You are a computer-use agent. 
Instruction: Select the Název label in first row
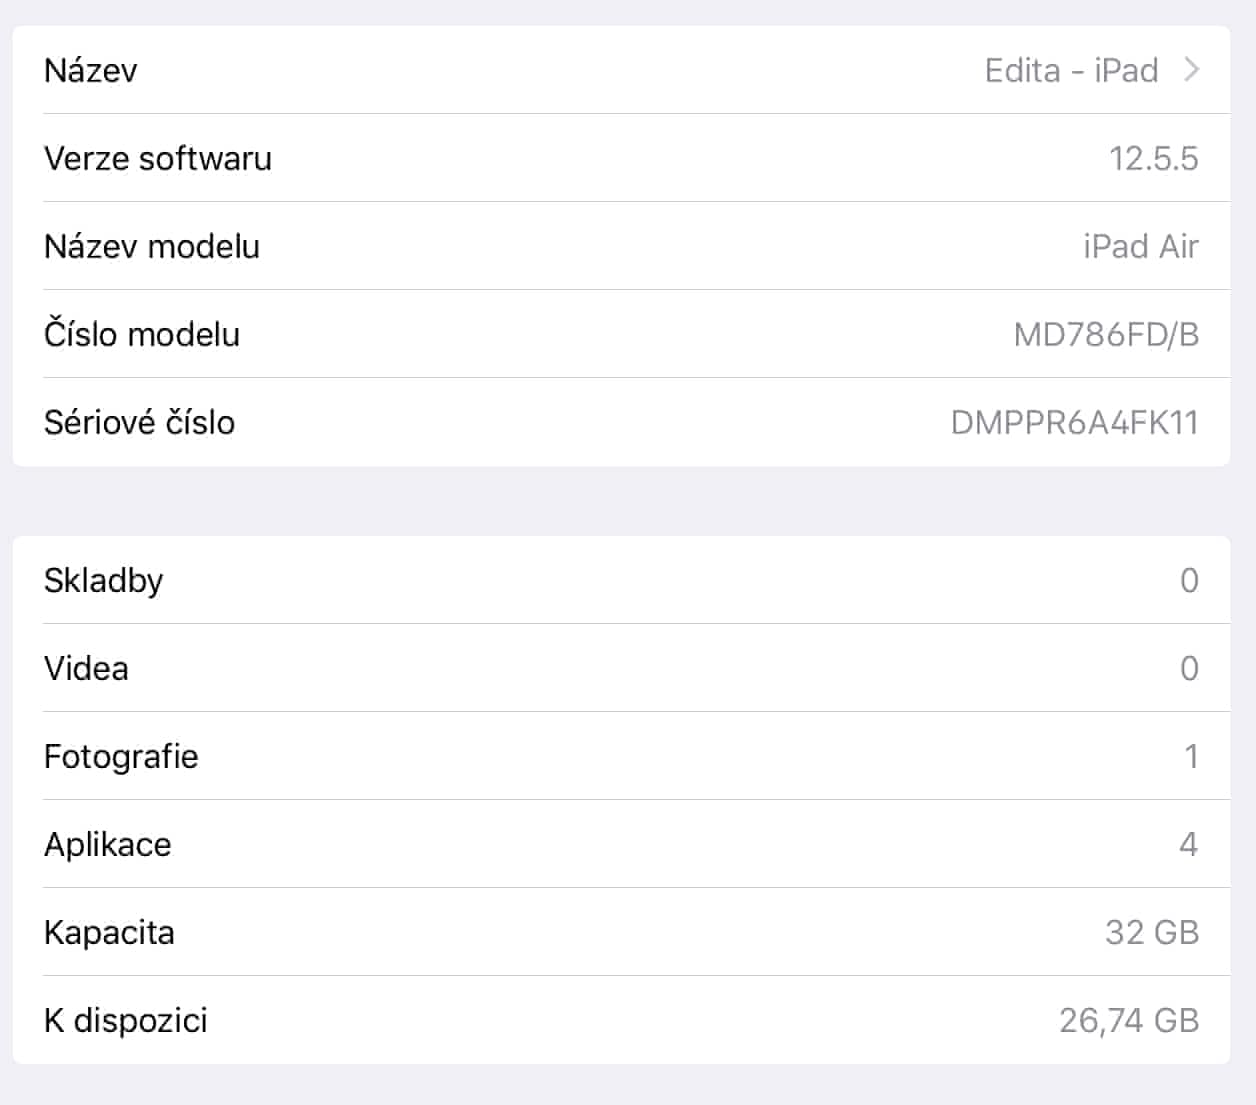[91, 70]
